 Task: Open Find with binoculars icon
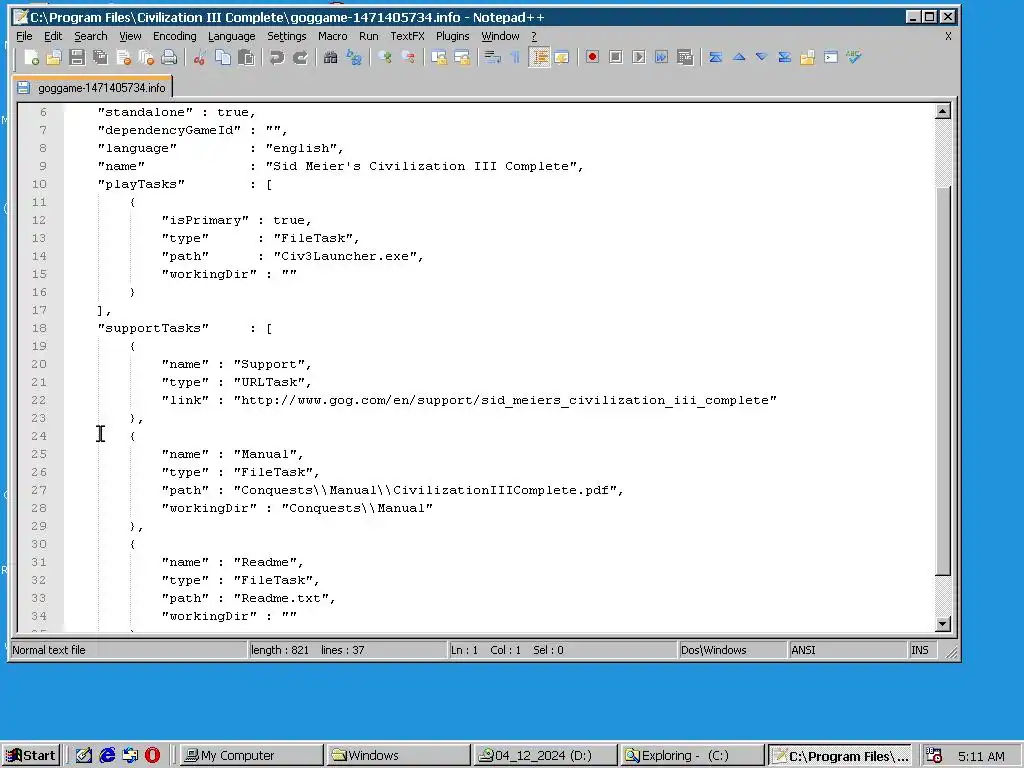click(330, 57)
